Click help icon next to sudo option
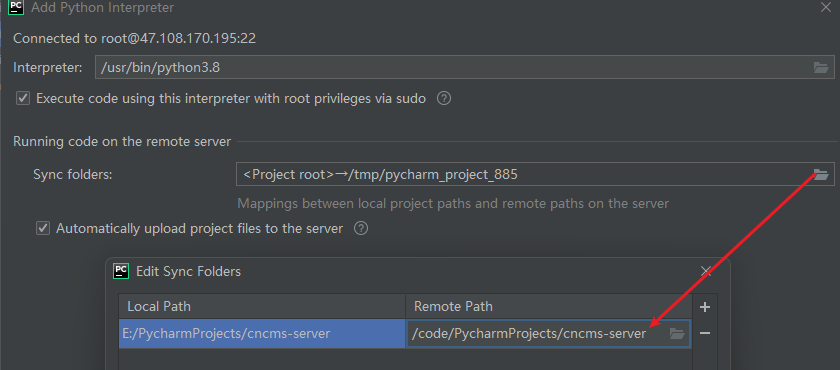Screen dimensions: 840x370 click(x=444, y=99)
